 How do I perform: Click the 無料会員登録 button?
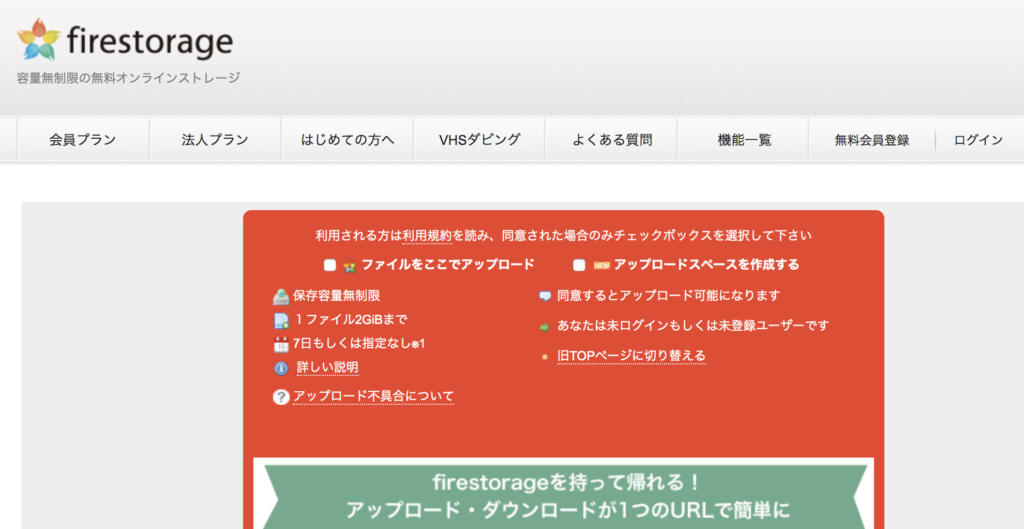point(872,140)
